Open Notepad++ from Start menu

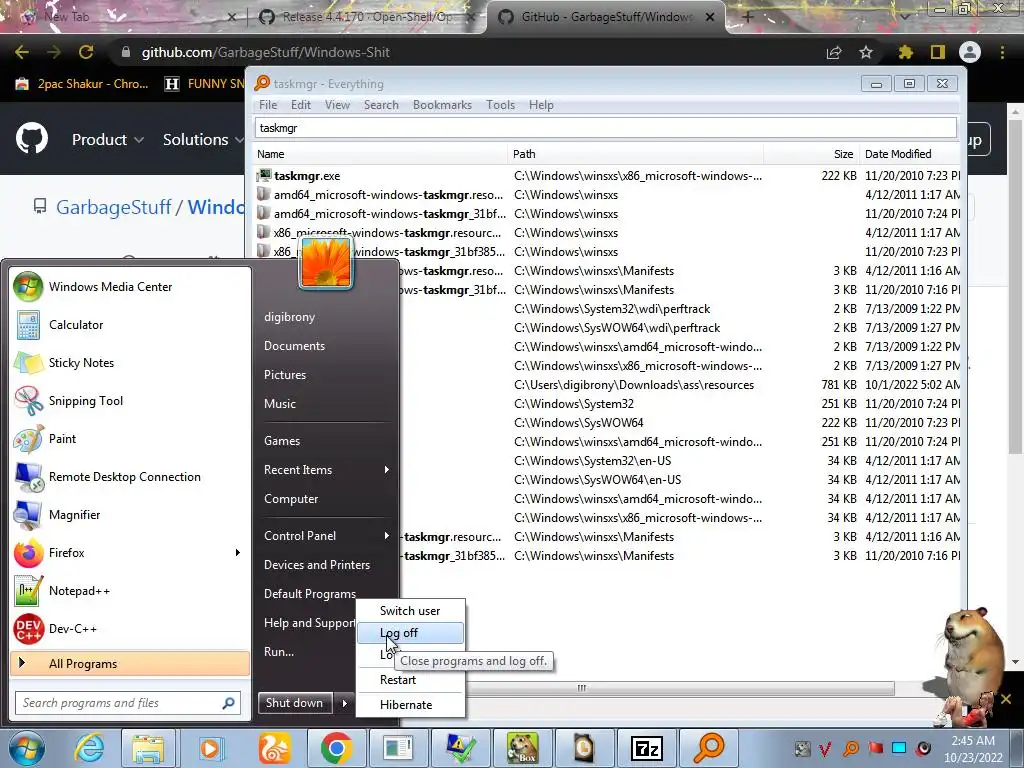pyautogui.click(x=131, y=590)
